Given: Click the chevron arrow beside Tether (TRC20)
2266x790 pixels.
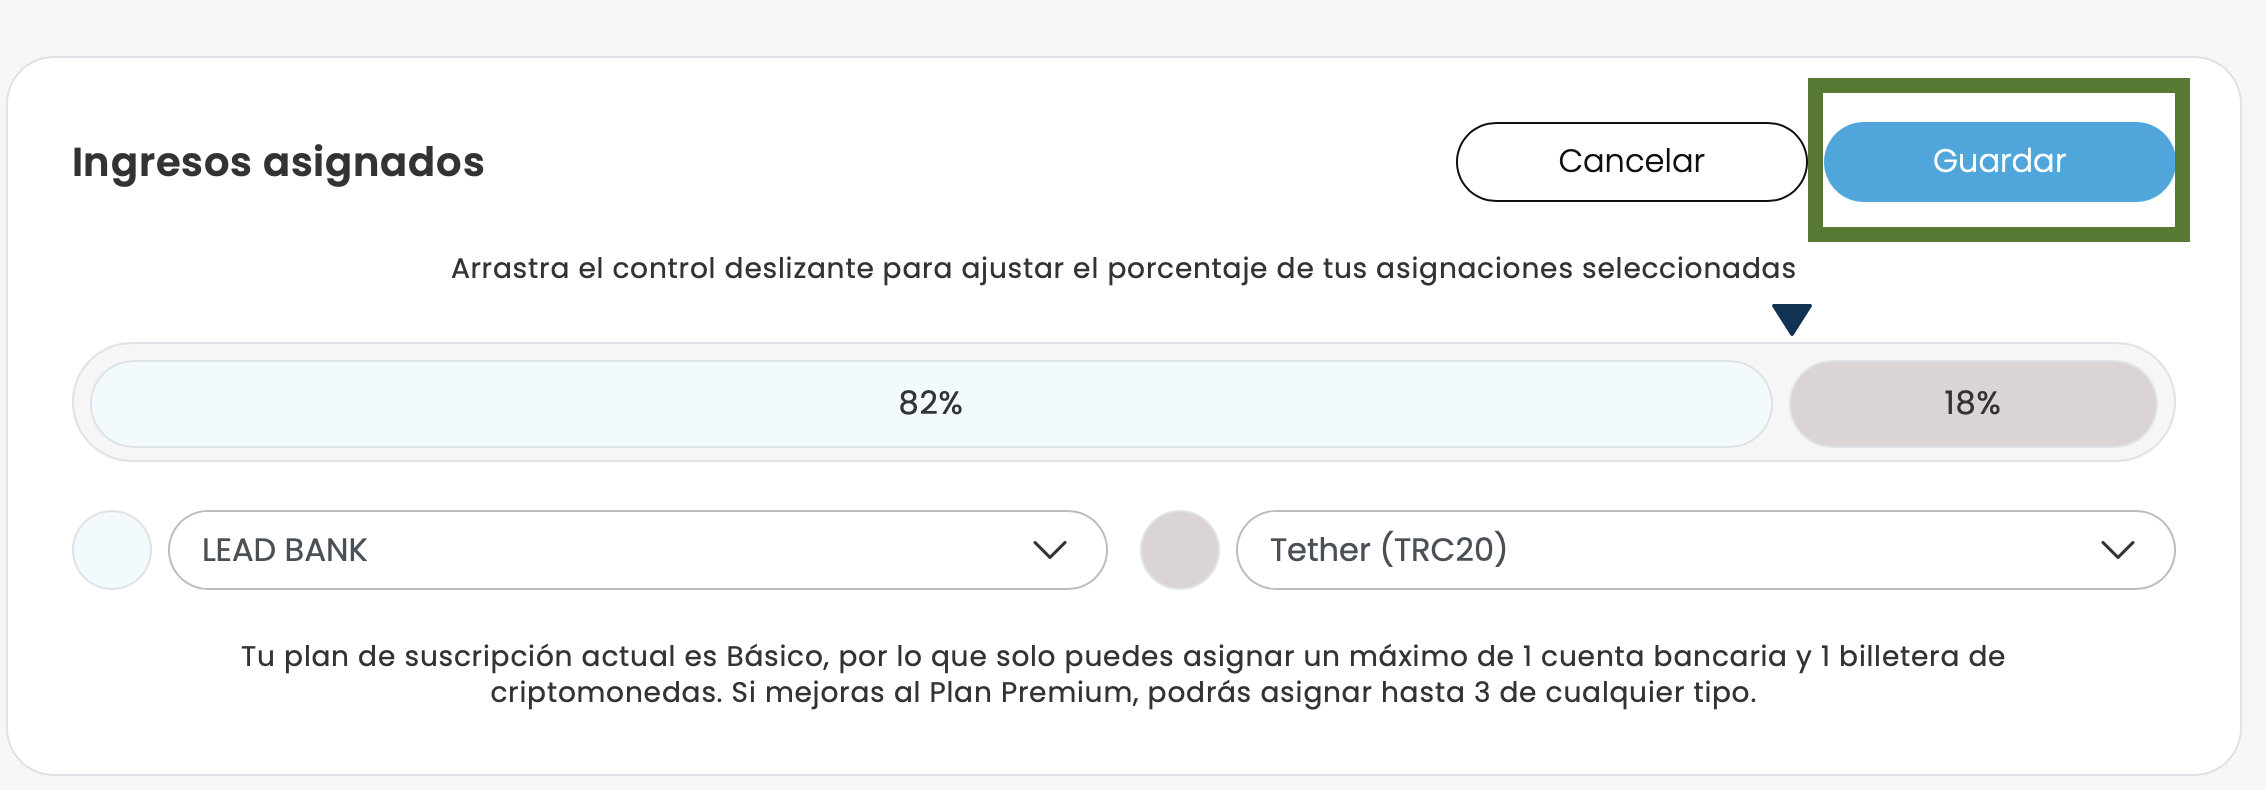Looking at the screenshot, I should [x=2117, y=550].
